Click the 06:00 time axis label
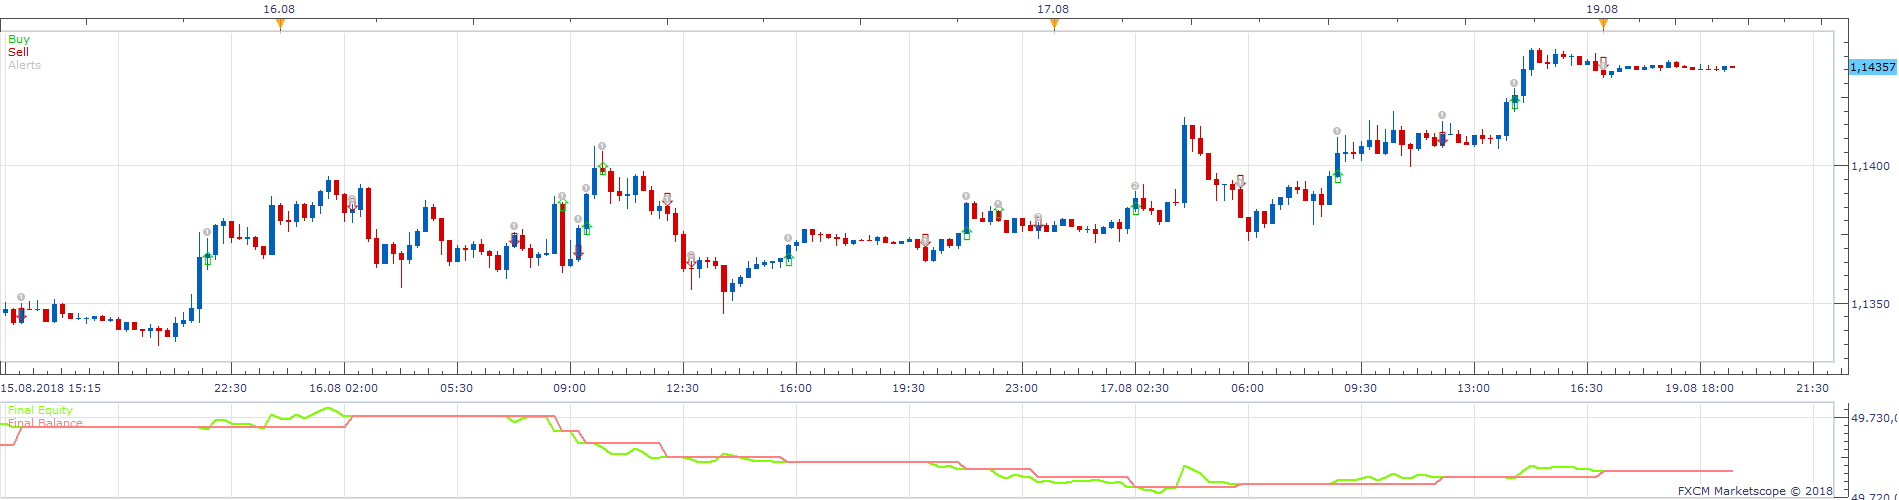Viewport: 1899px width, 500px height. coord(1248,388)
